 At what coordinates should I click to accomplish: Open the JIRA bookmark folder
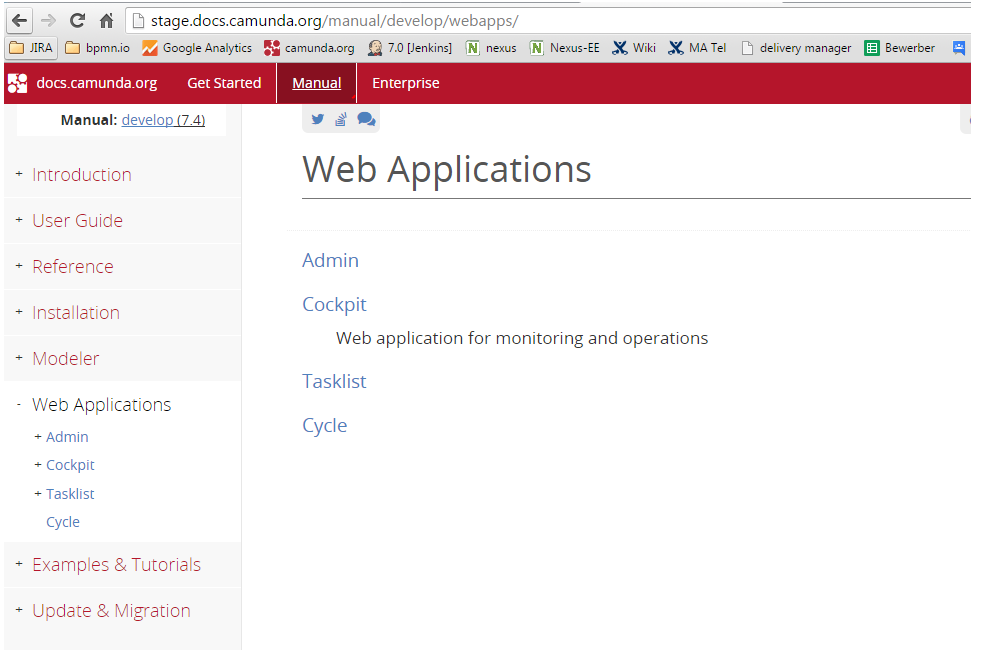coord(31,48)
